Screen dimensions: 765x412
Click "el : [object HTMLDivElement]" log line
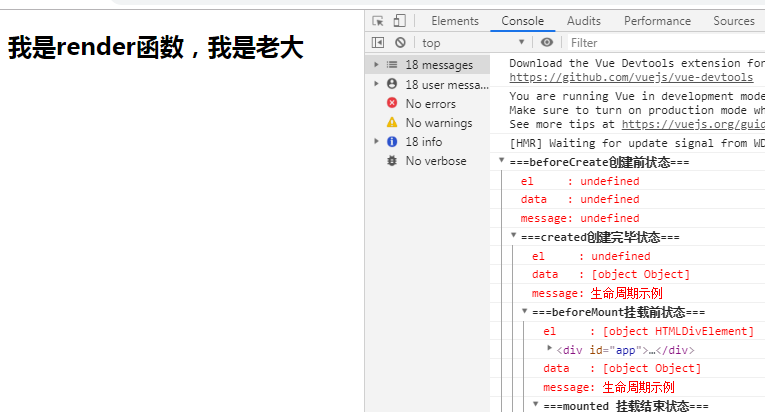[x=648, y=331]
